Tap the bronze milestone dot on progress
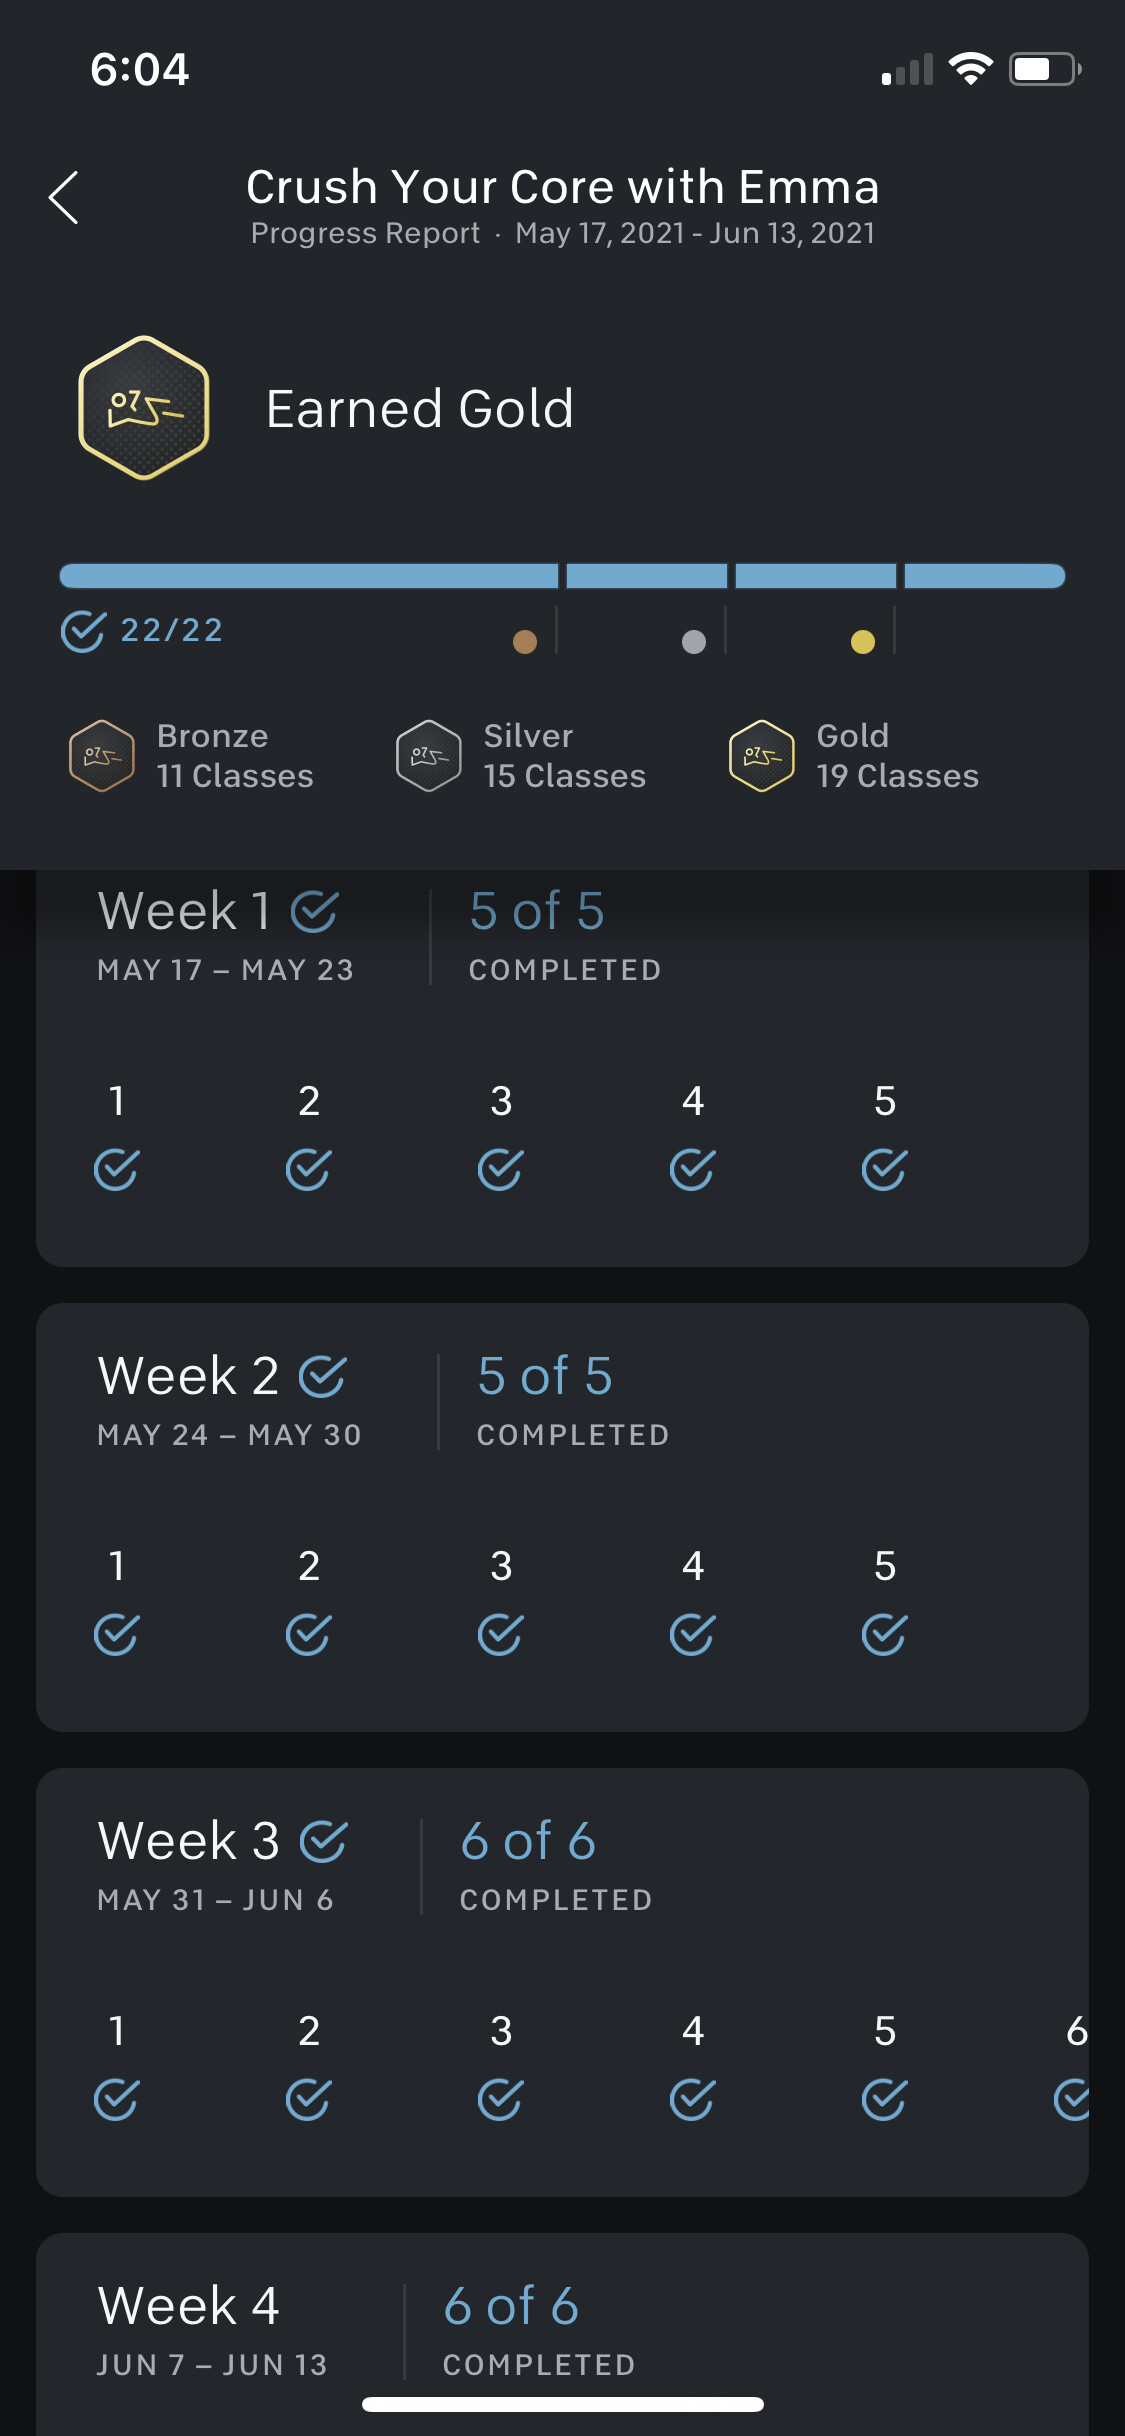 [525, 642]
